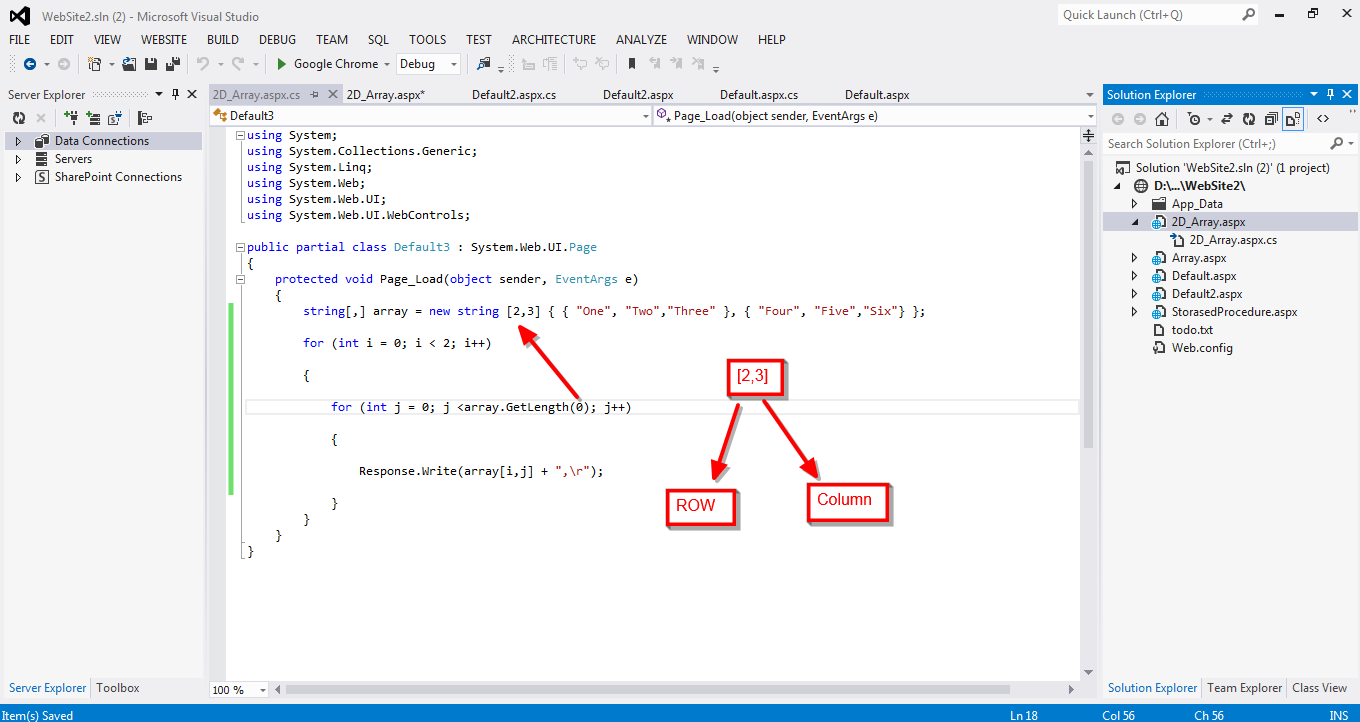Switch to the Team Explorer view
This screenshot has height=722, width=1360.
point(1243,688)
